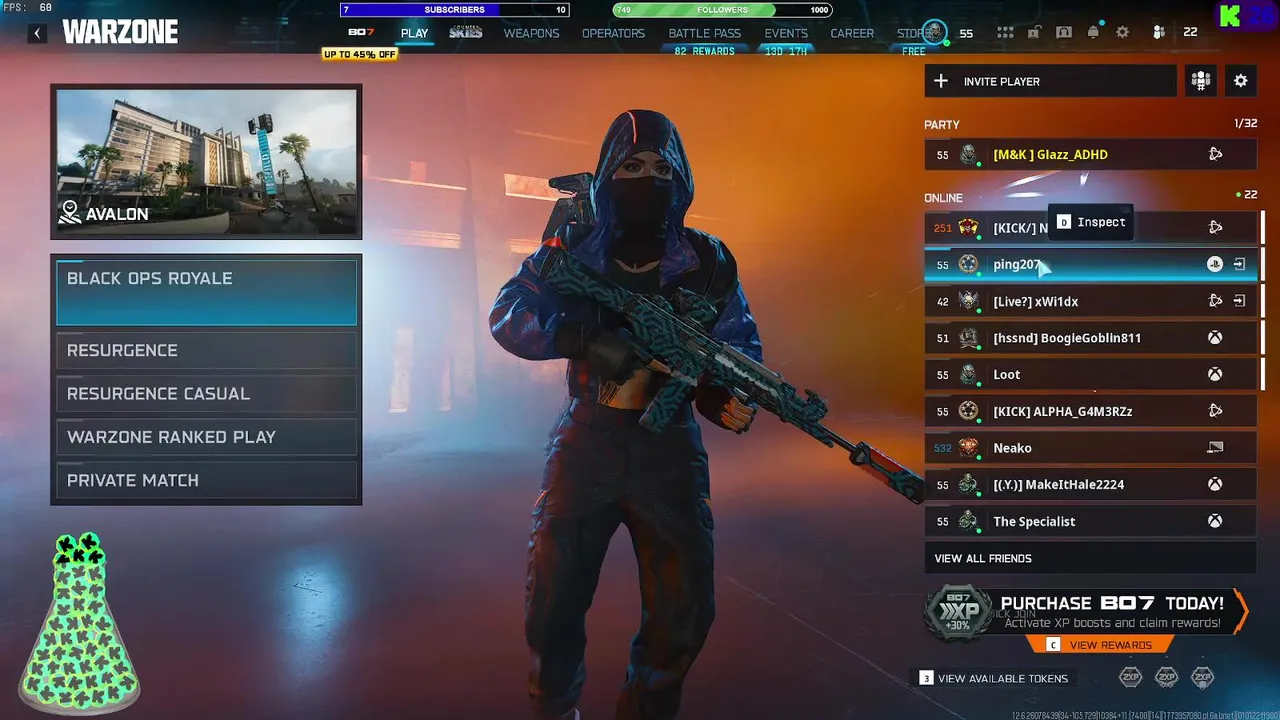The image size is (1280, 720).
Task: Select WARZONE RANKED PLAY mode
Action: point(207,437)
